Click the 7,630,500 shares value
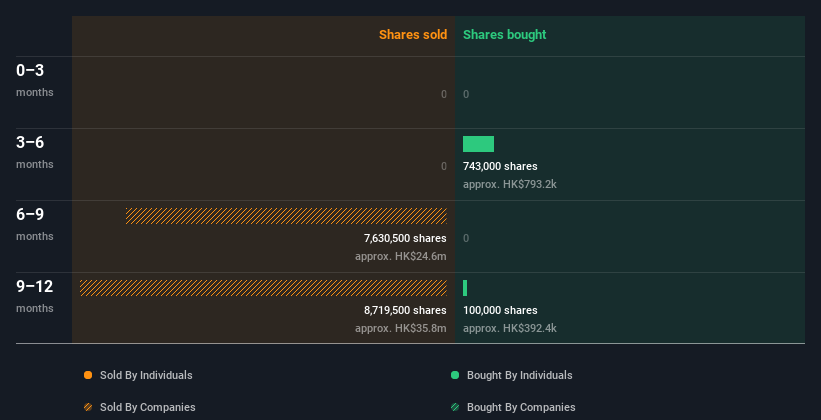The image size is (821, 420). coord(405,239)
